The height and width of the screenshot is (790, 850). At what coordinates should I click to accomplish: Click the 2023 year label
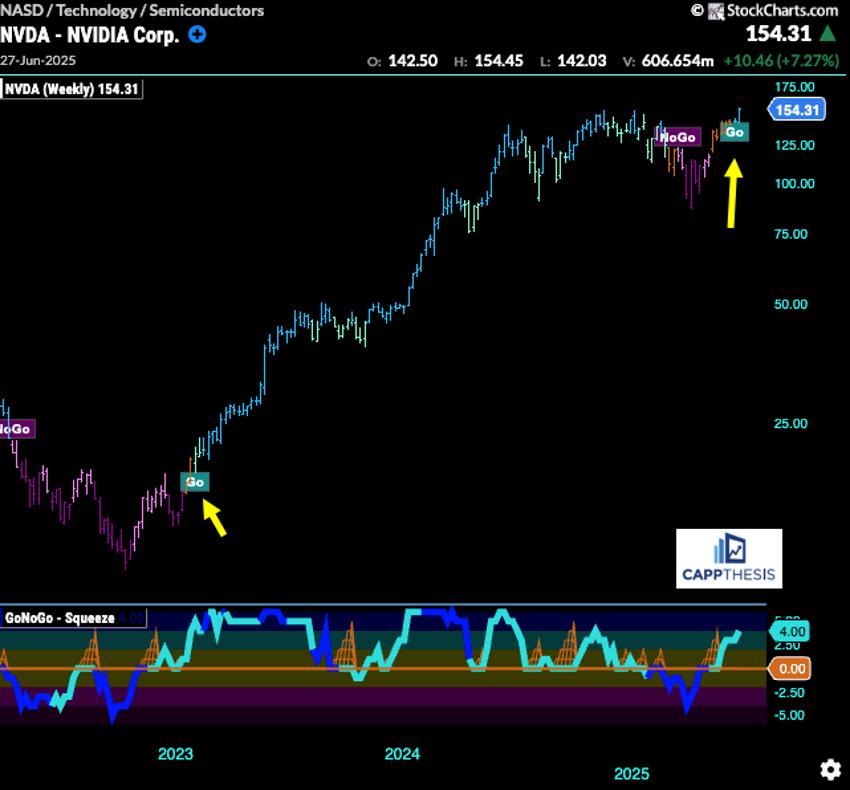[175, 754]
